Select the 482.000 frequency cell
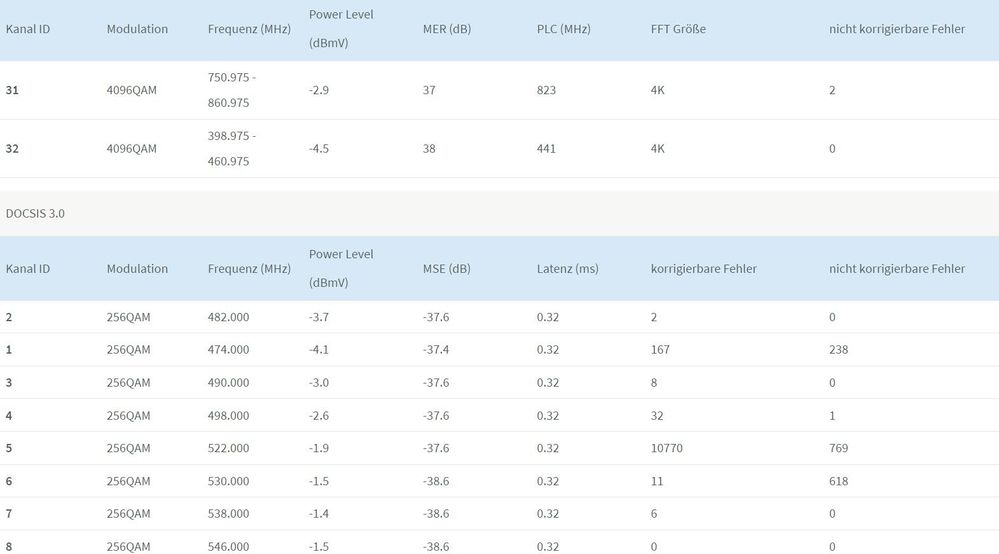999x554 pixels. [228, 317]
